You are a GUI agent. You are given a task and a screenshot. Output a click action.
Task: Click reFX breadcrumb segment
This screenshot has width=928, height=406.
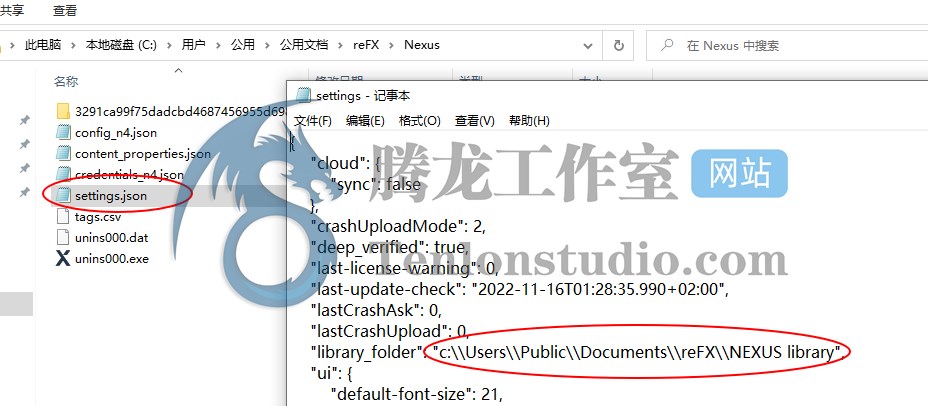coord(366,45)
